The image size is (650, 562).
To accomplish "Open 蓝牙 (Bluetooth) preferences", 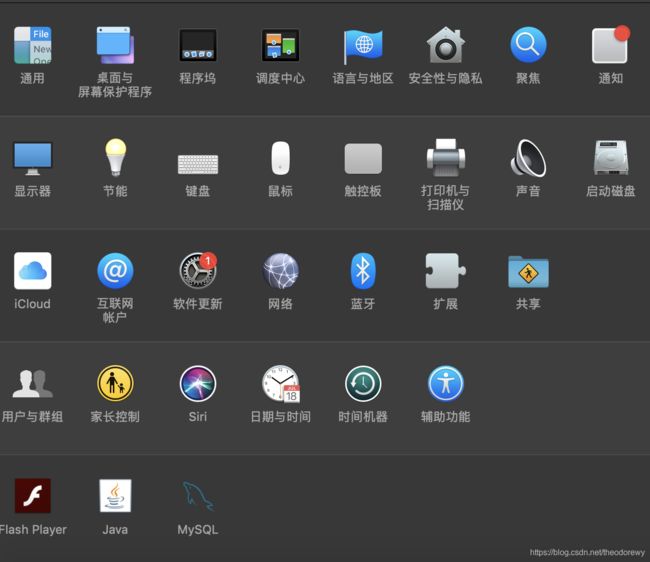I will [363, 271].
